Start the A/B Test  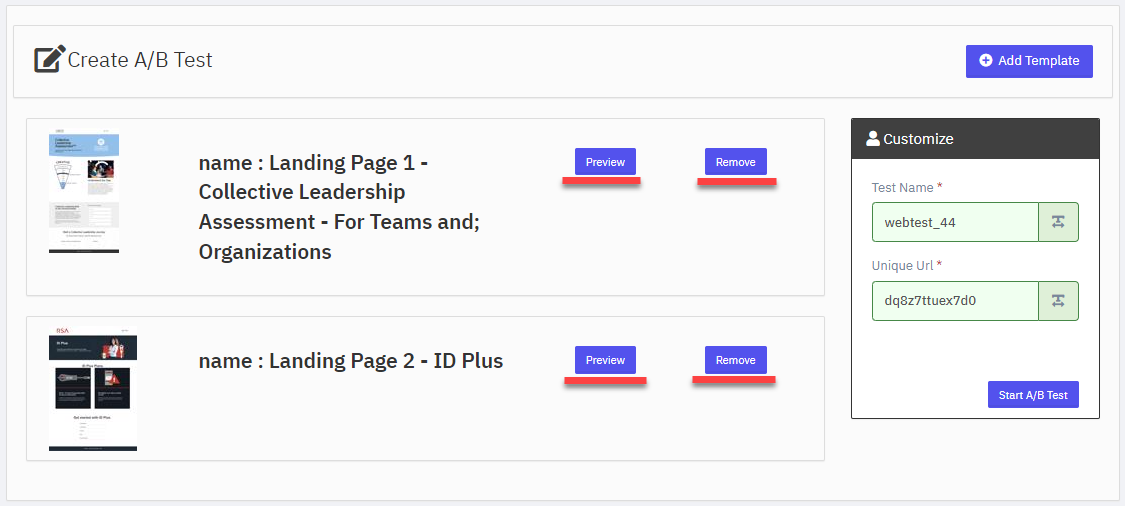[1033, 395]
